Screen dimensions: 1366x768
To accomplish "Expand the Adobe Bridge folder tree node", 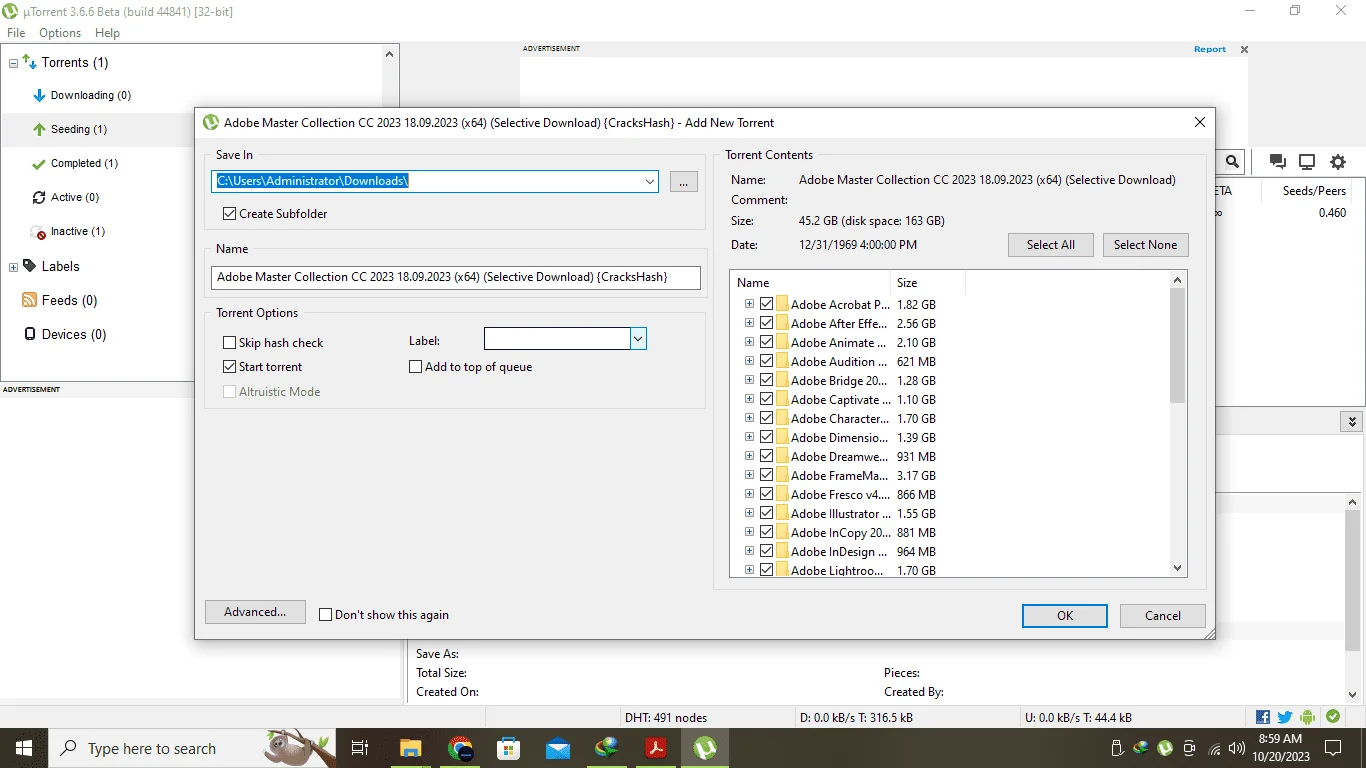I will click(750, 380).
